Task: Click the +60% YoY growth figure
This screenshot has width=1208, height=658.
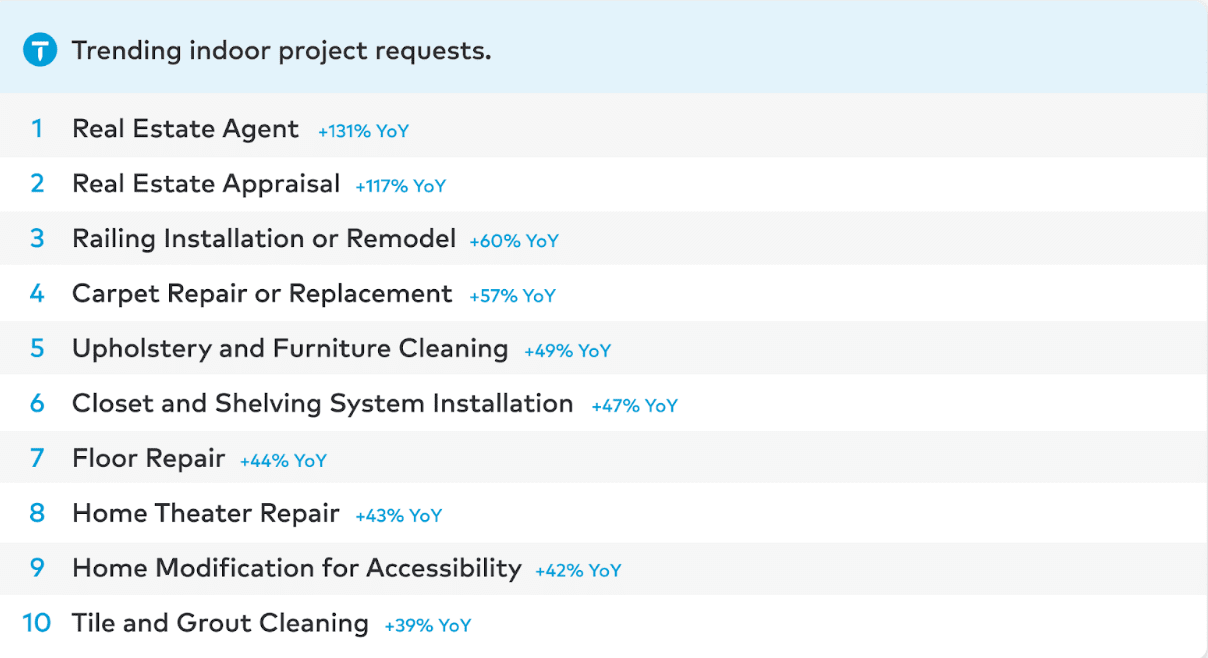Action: (514, 241)
